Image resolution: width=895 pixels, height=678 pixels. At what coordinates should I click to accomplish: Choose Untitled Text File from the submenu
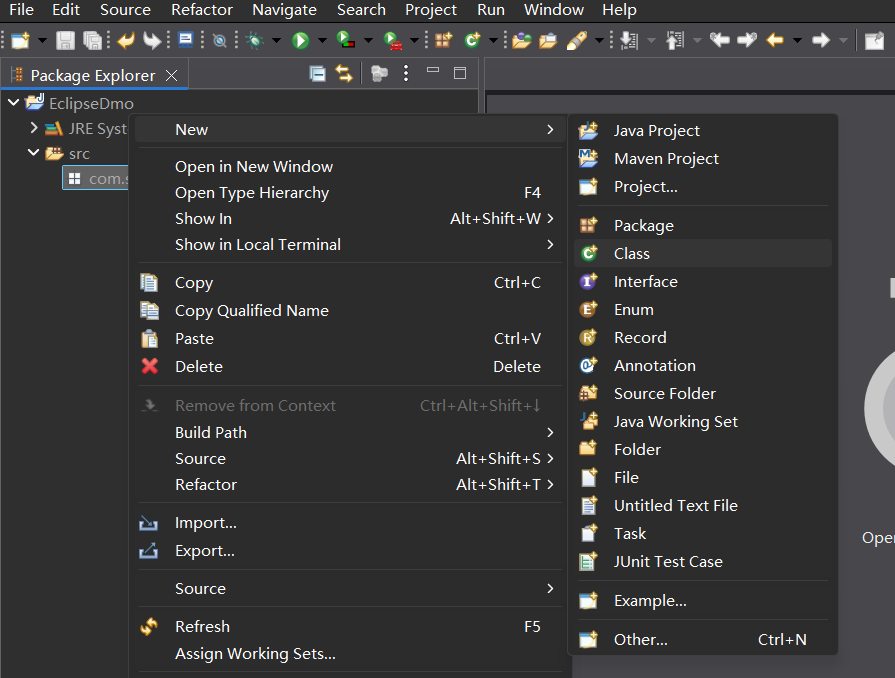(x=703, y=506)
